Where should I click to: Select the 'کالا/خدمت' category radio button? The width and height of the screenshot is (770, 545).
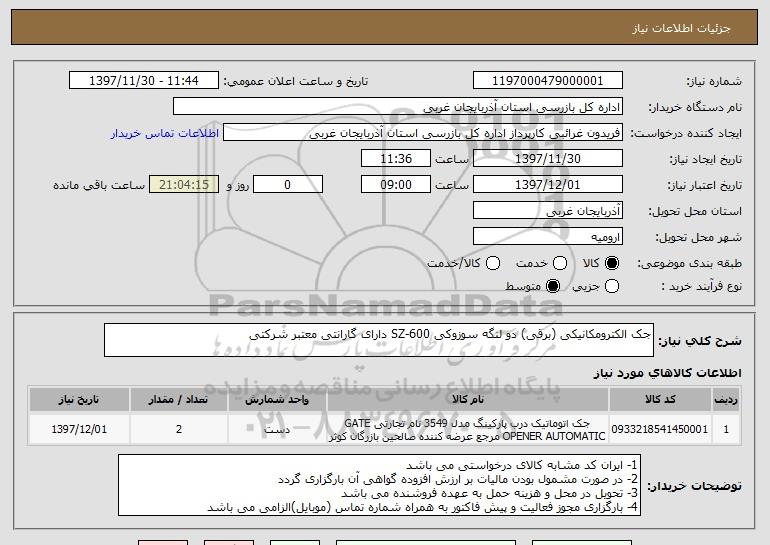click(x=493, y=263)
